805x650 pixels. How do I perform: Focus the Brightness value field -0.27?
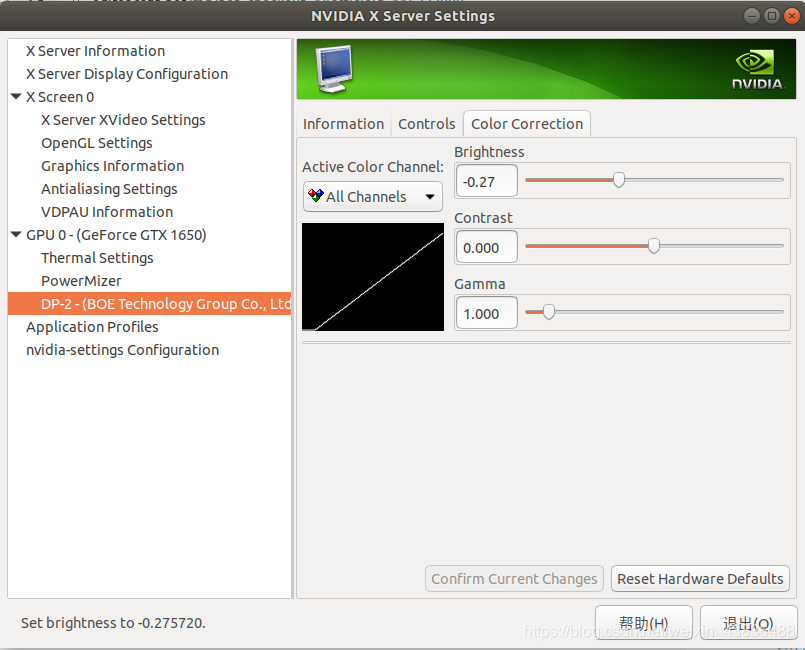tap(486, 181)
